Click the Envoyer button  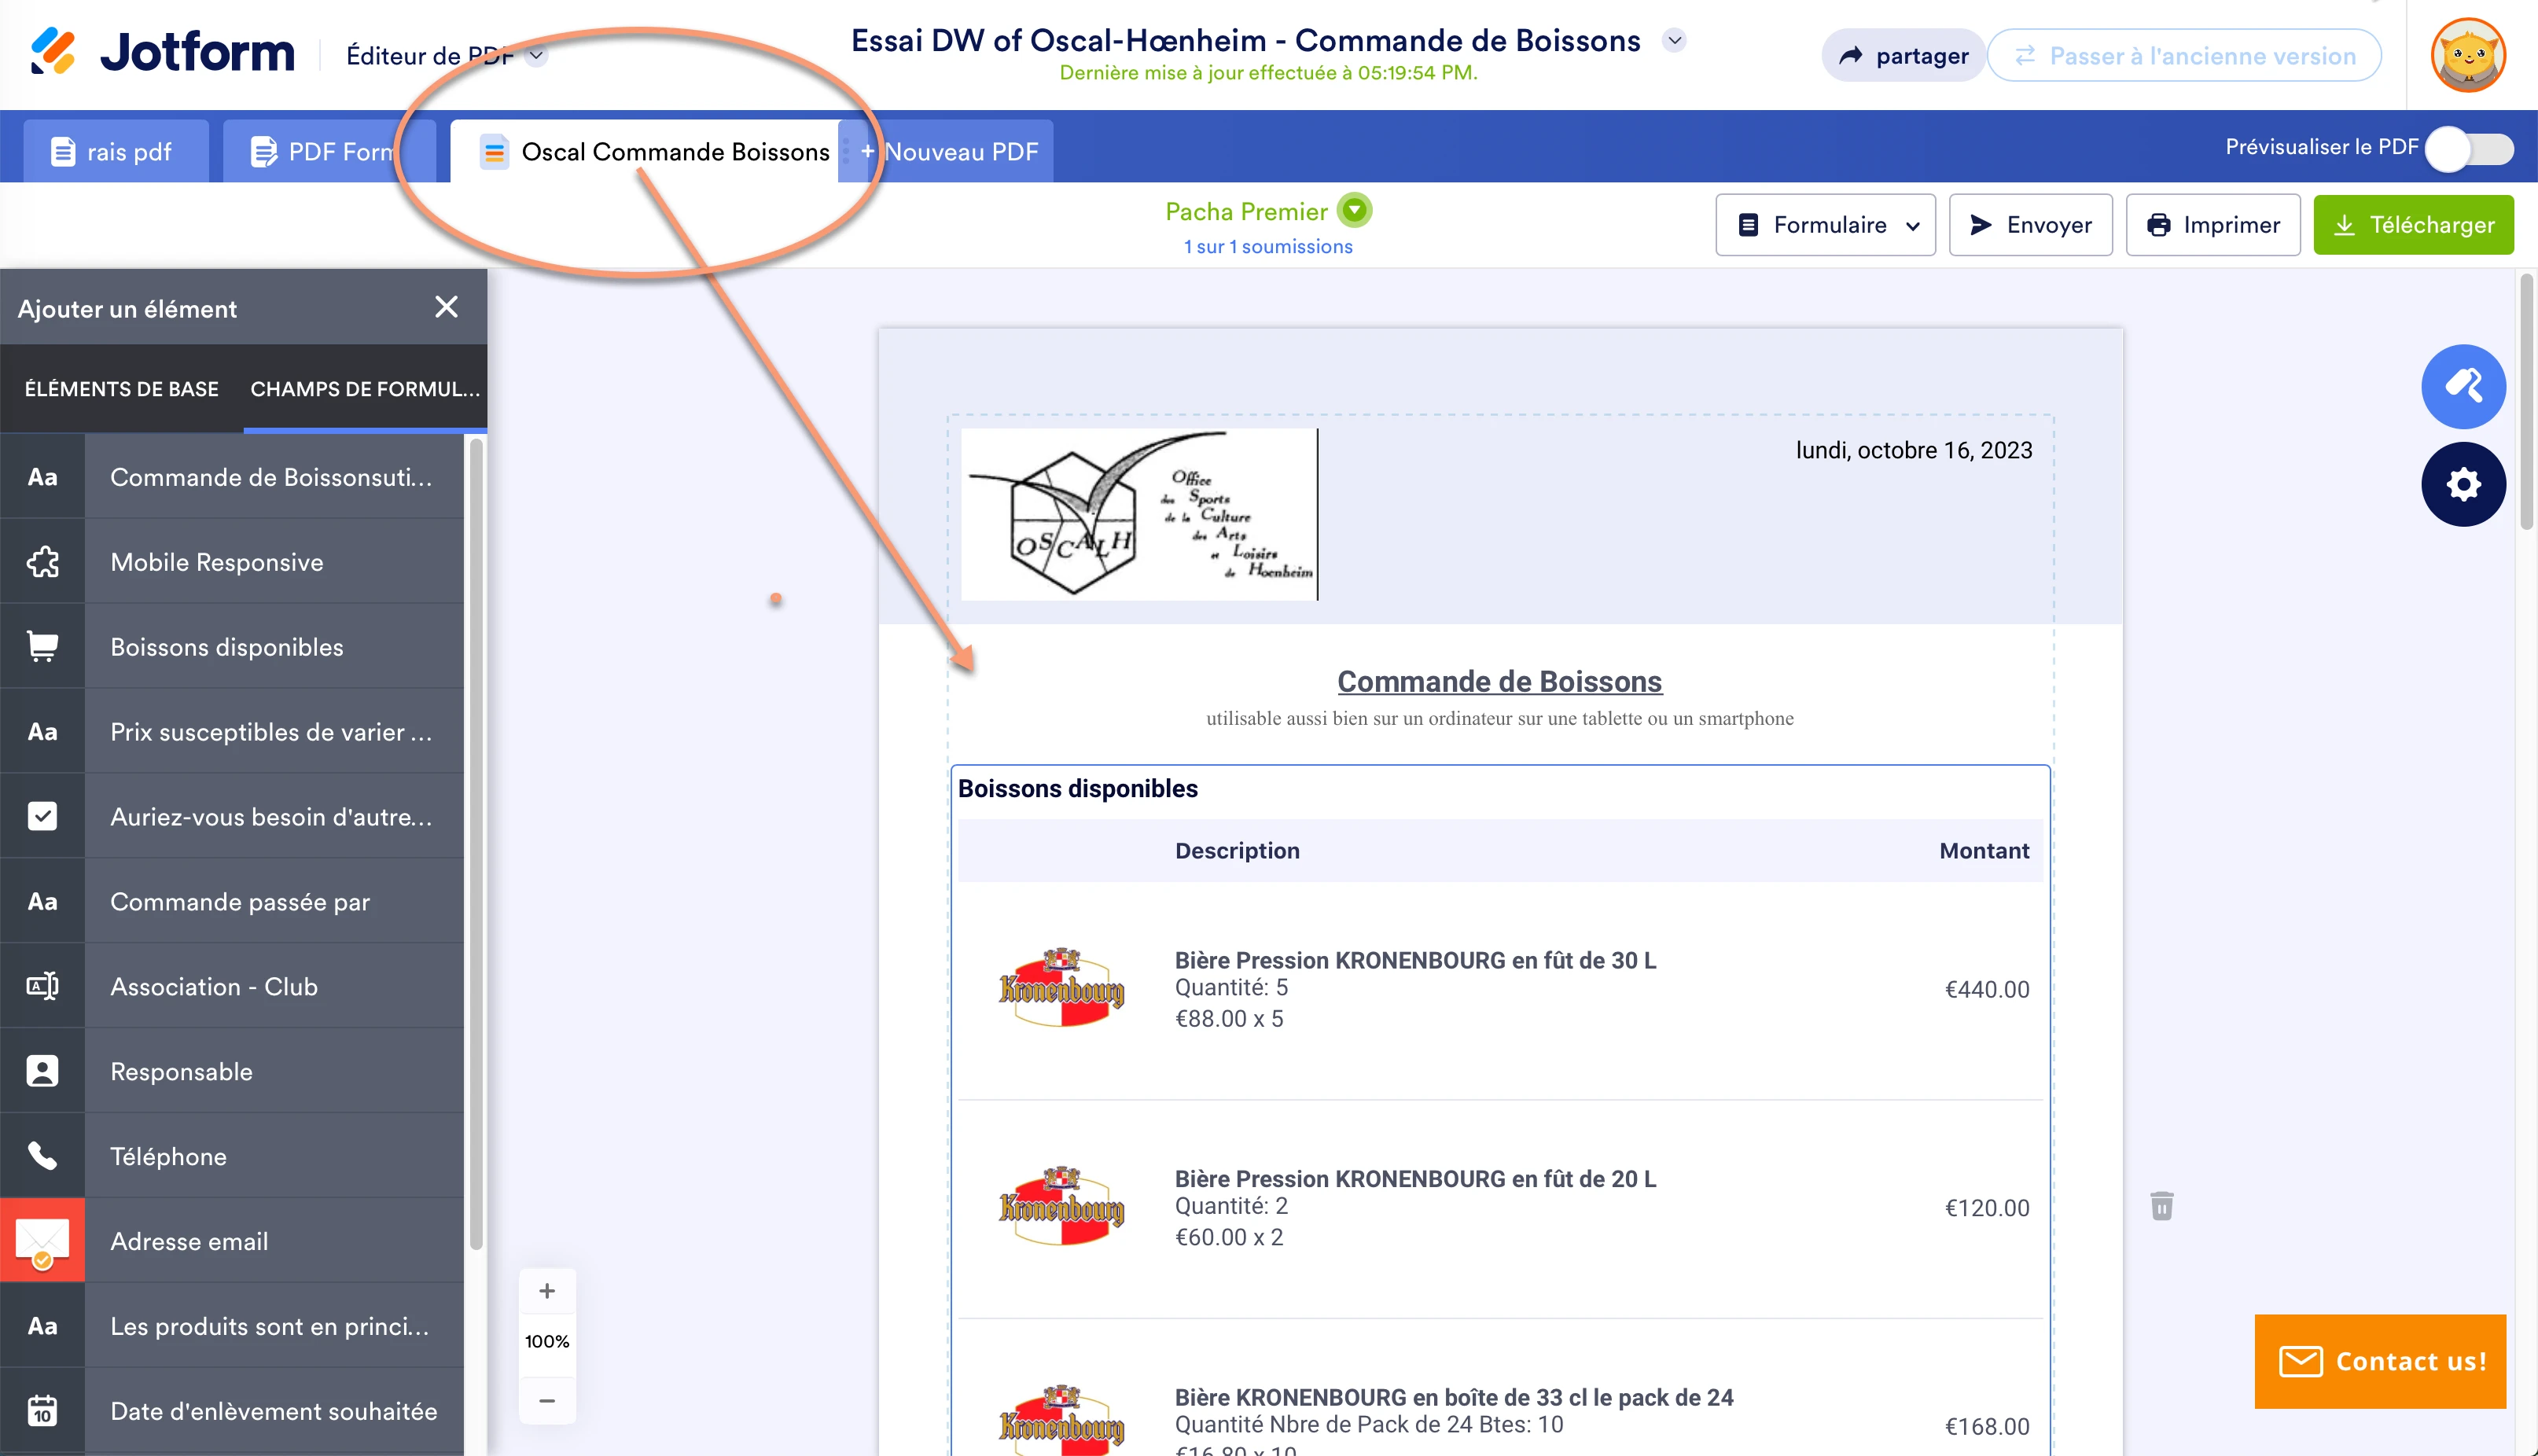point(2030,225)
